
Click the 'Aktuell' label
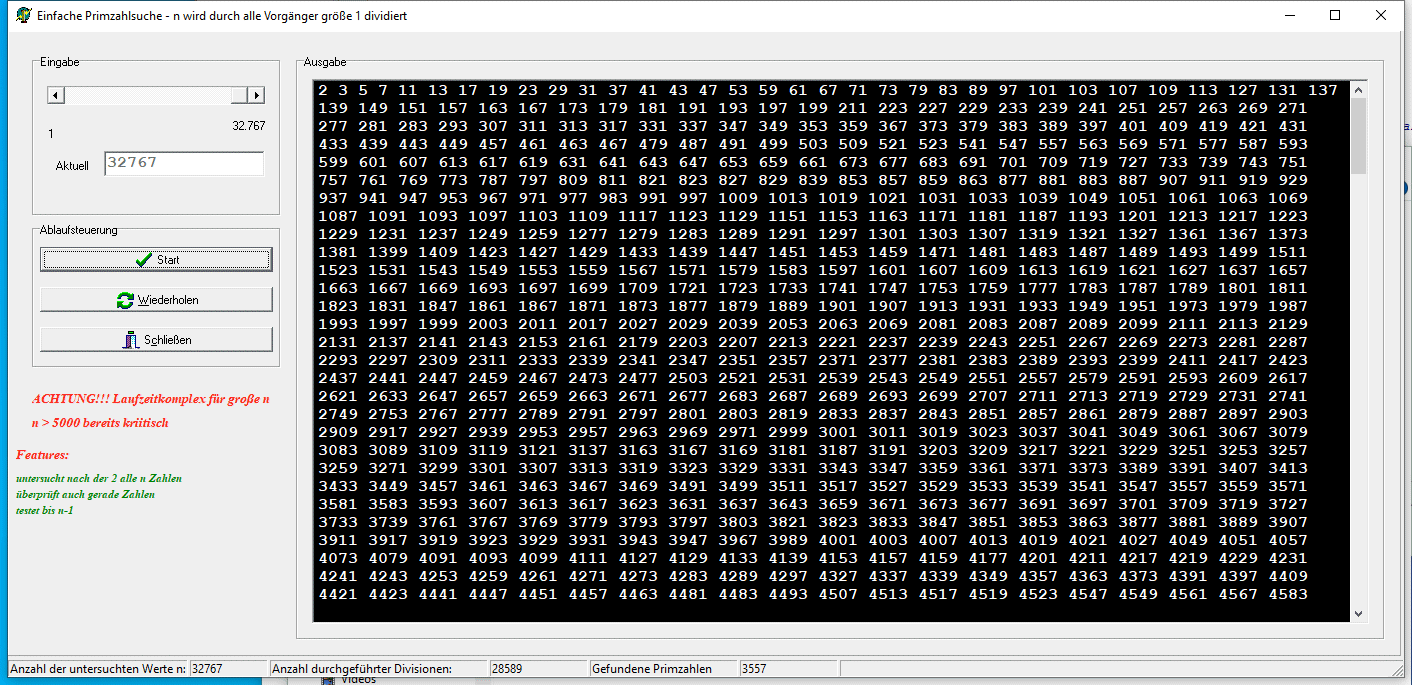pos(72,166)
